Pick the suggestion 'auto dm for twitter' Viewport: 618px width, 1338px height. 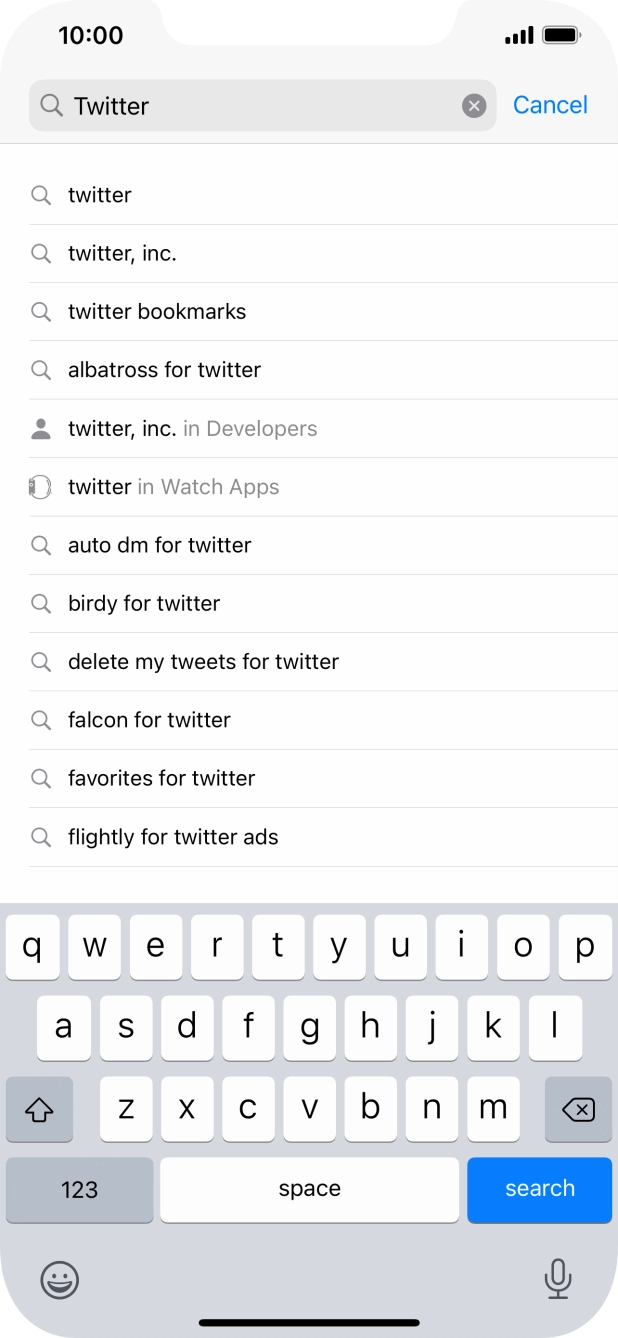pyautogui.click(x=160, y=545)
